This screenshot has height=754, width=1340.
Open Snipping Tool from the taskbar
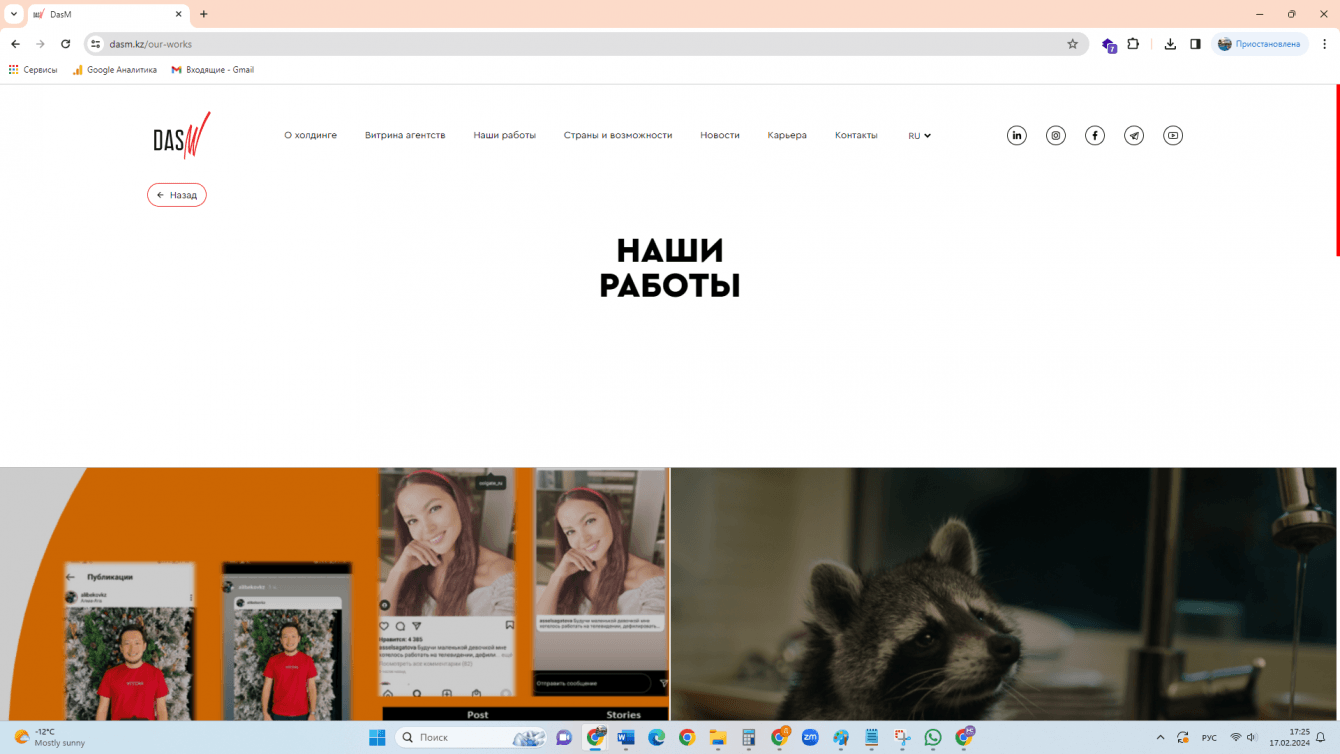coord(902,738)
